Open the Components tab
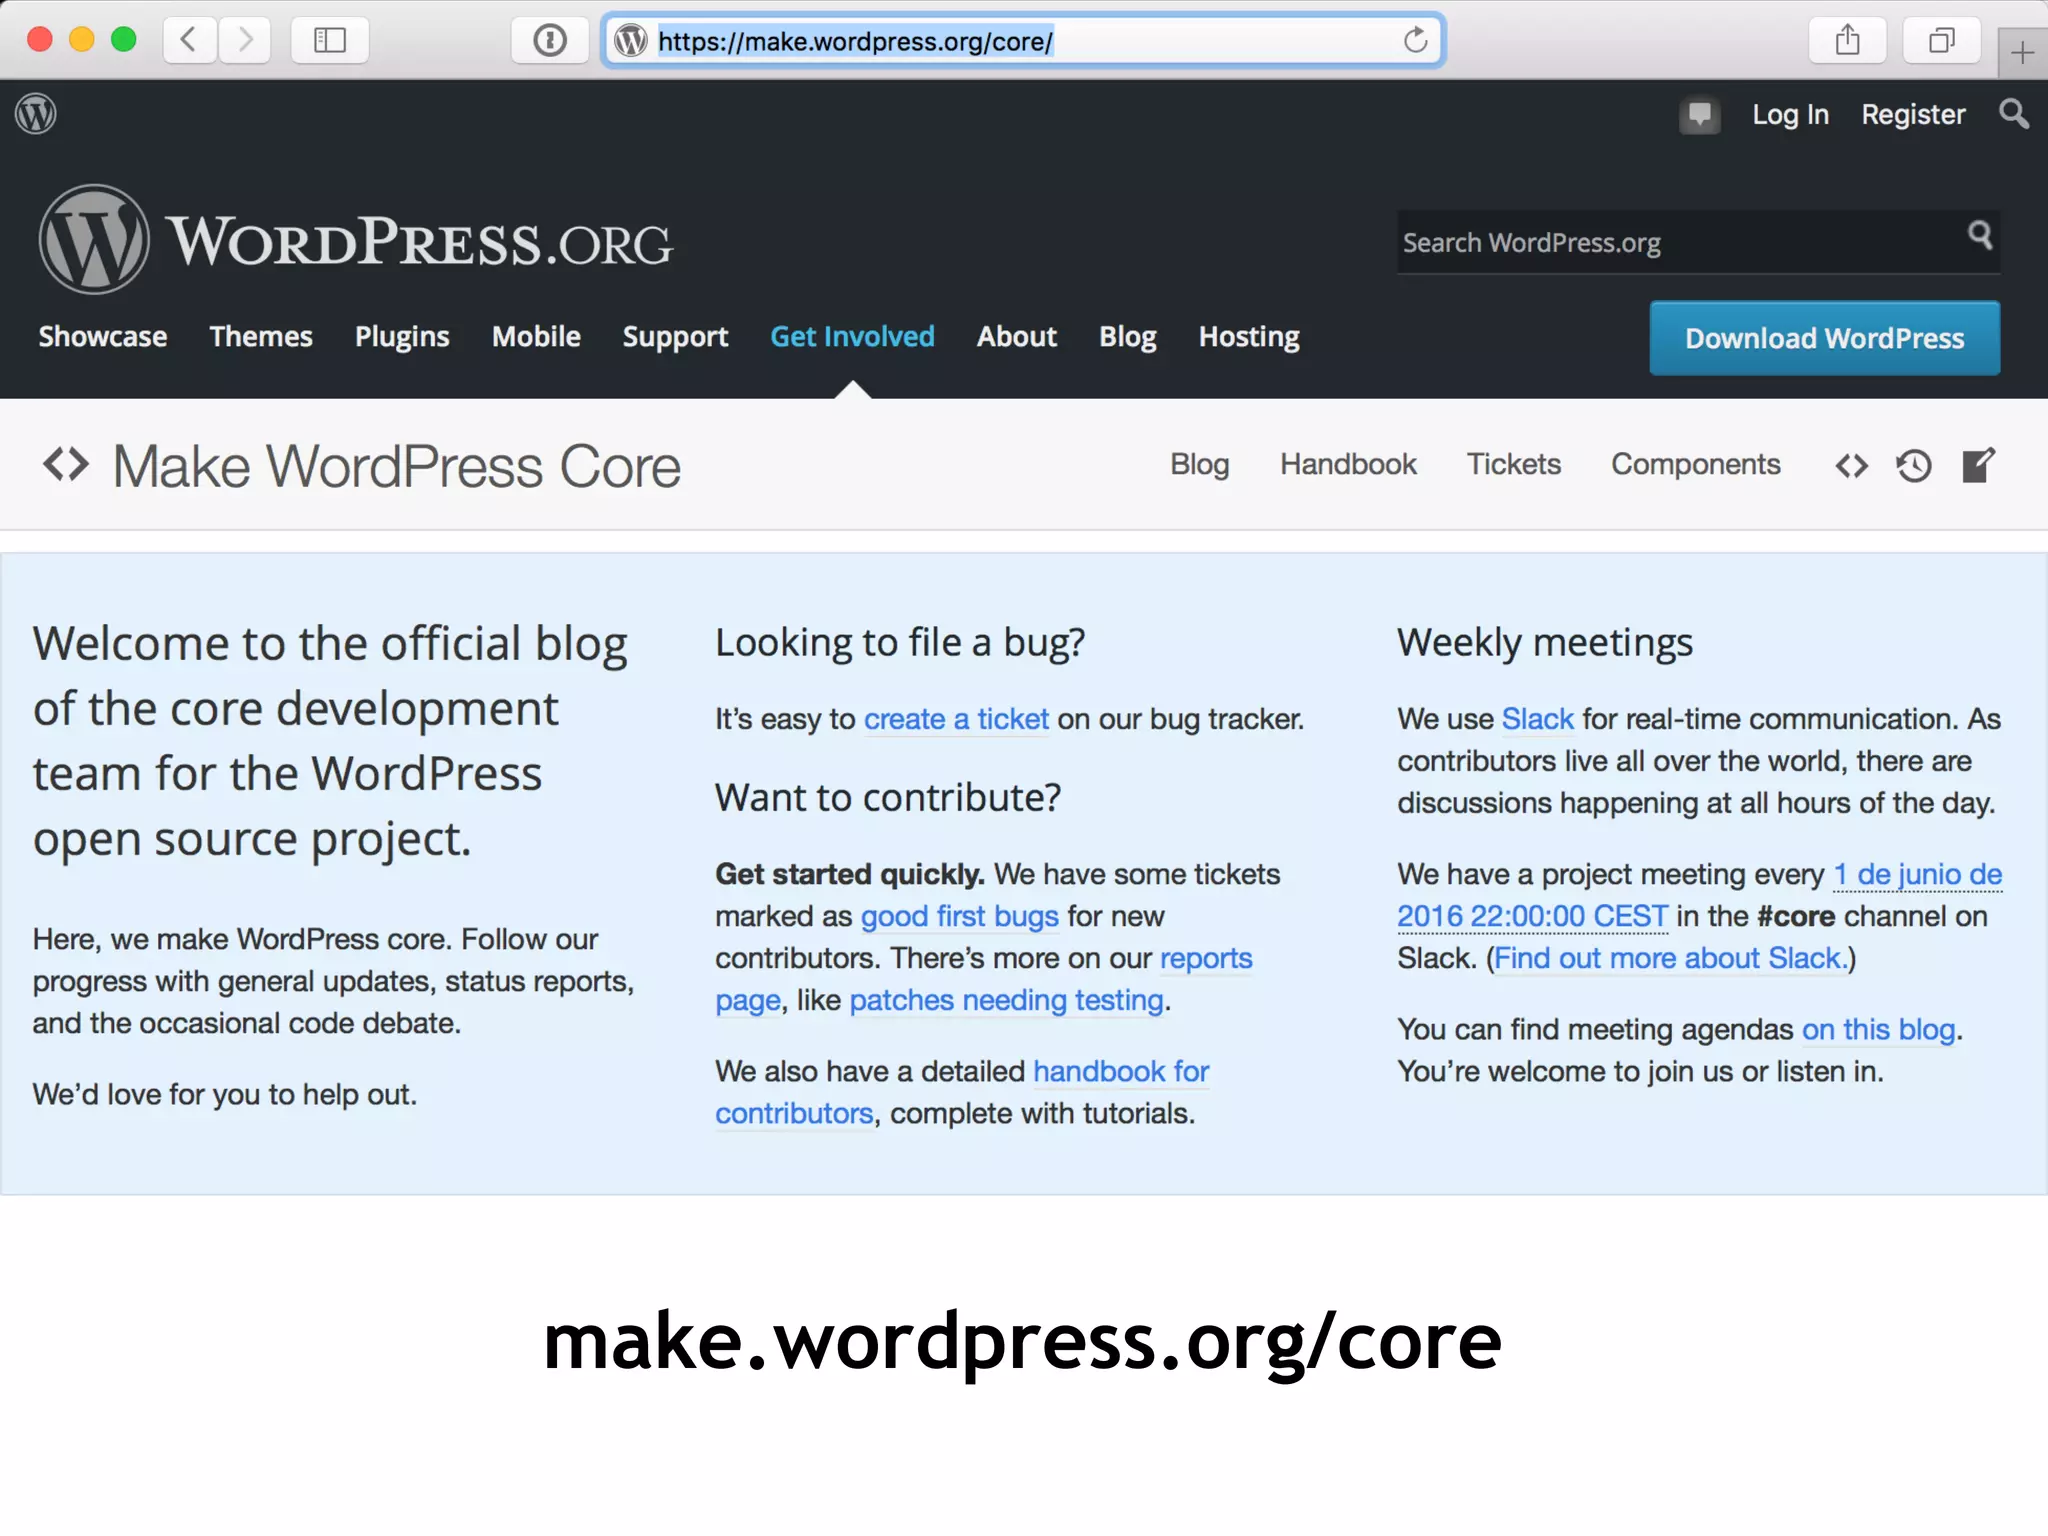 1696,465
